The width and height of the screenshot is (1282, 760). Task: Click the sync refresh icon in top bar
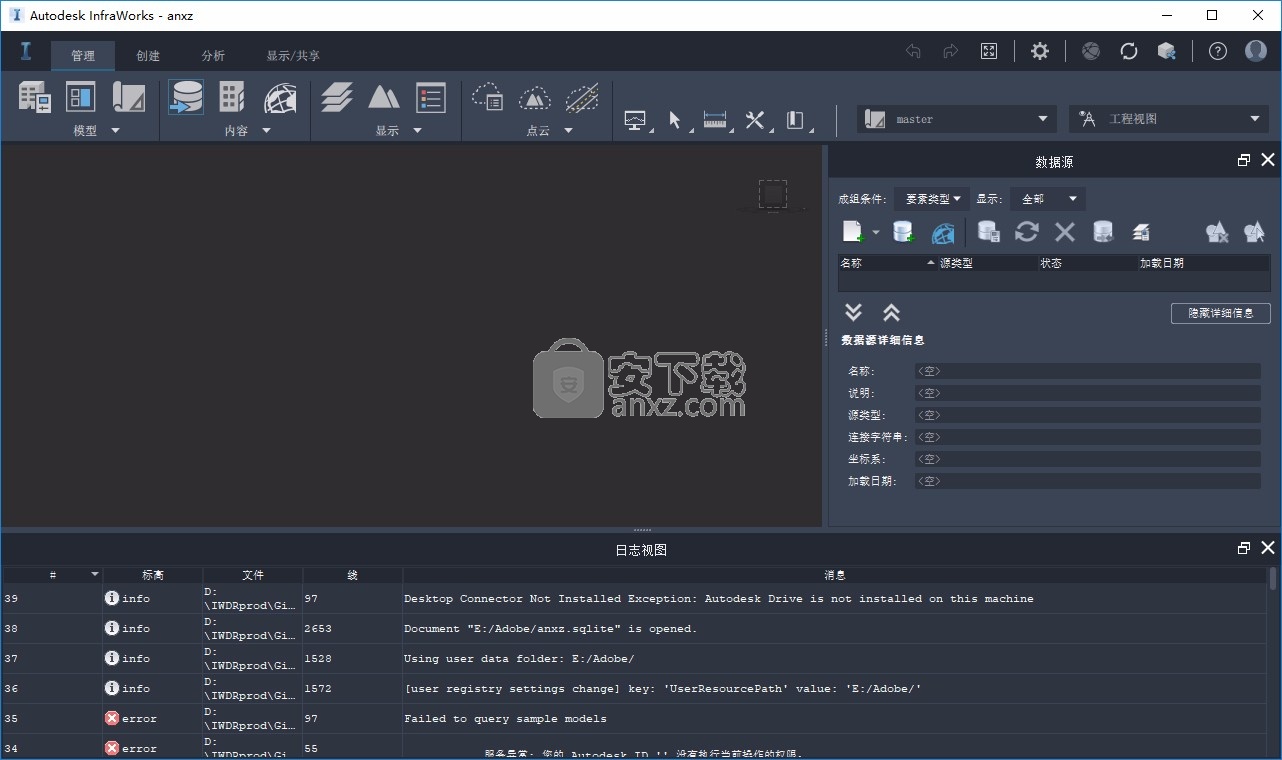click(x=1129, y=51)
